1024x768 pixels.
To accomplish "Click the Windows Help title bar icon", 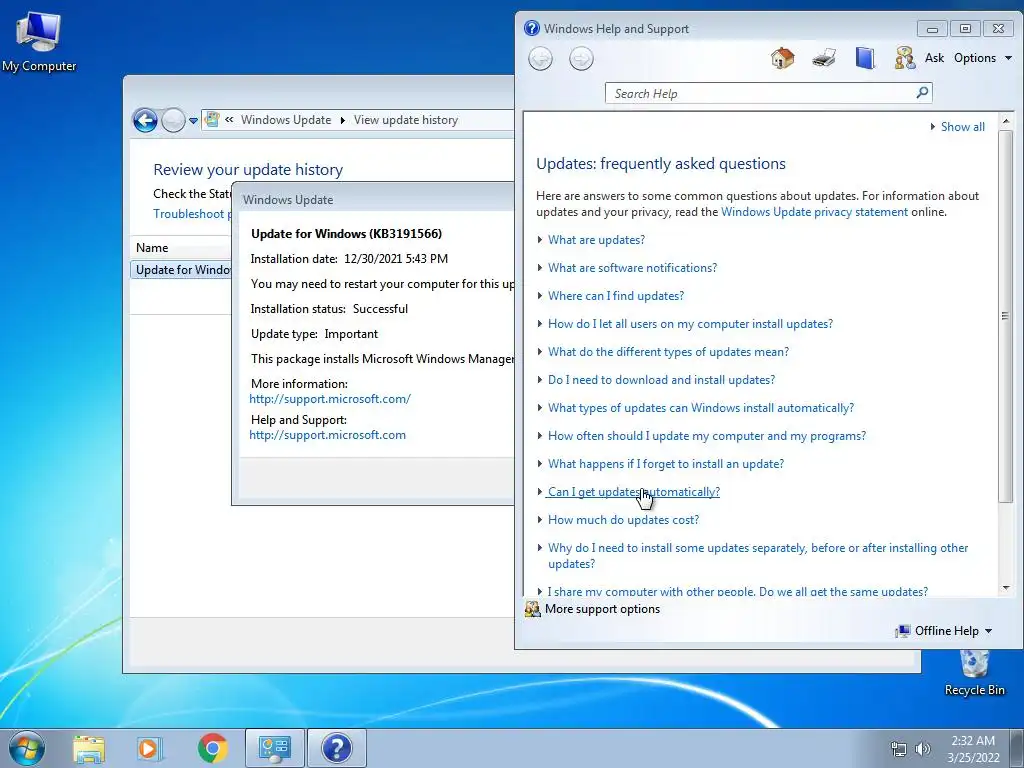I will 532,28.
